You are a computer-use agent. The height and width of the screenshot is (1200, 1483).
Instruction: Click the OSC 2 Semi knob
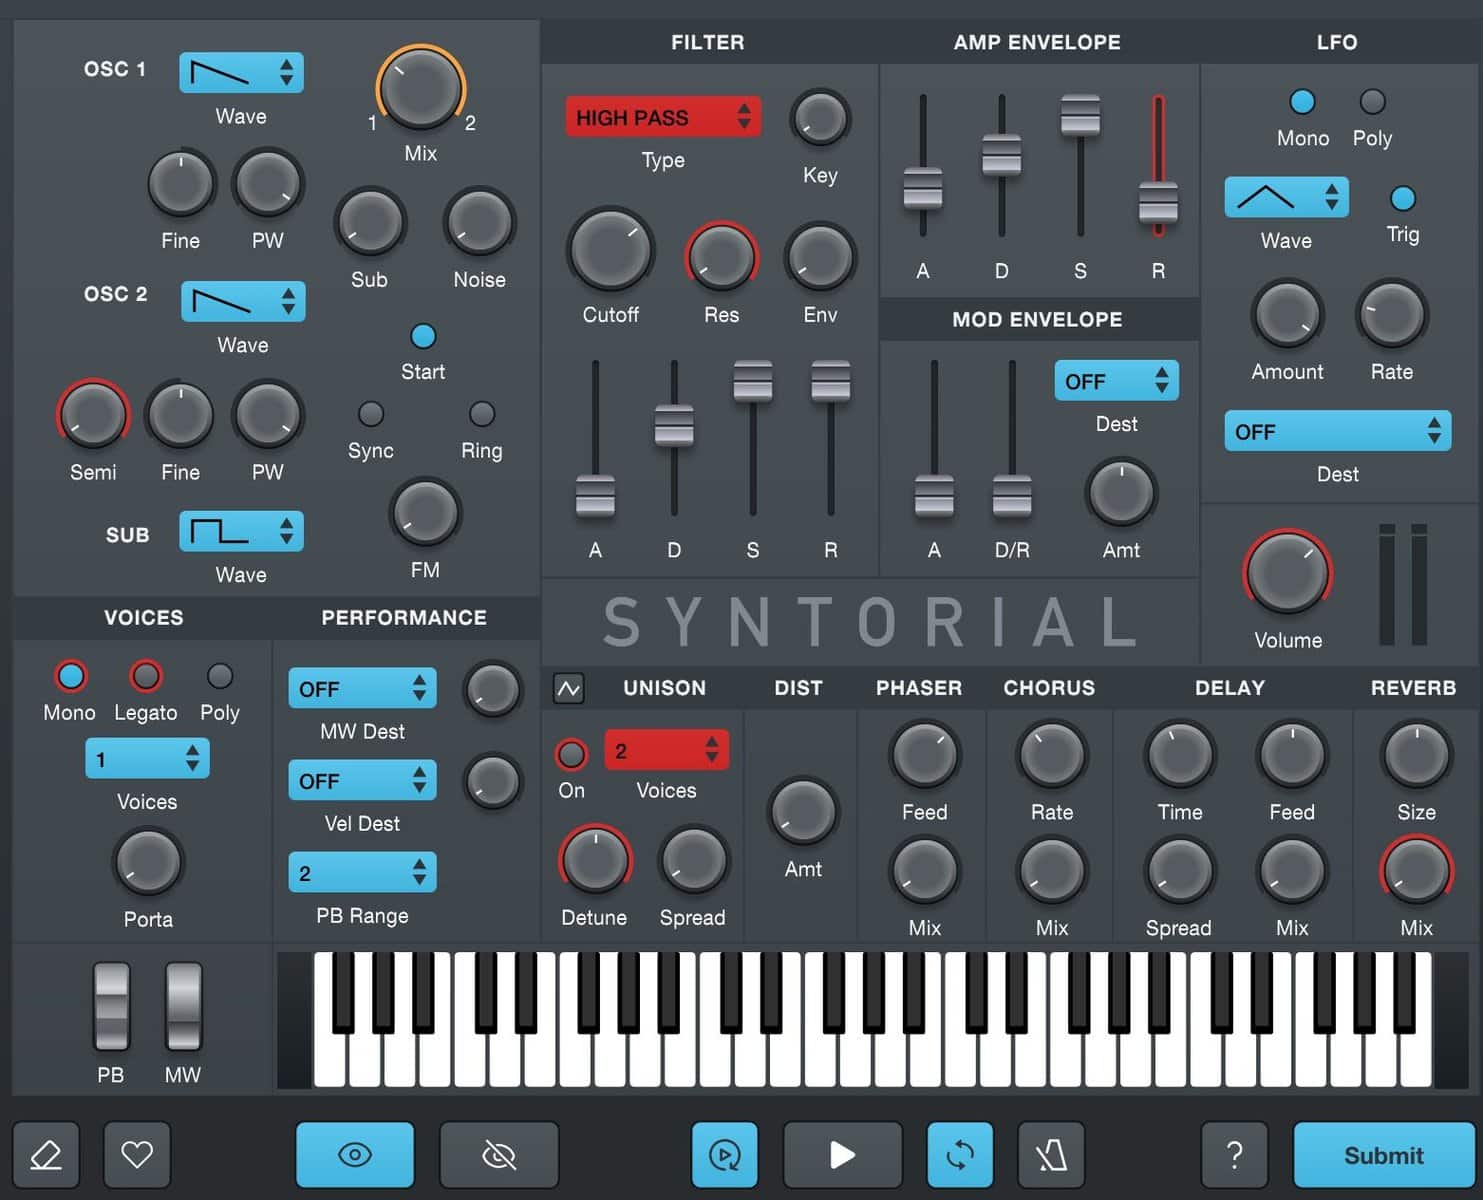coord(93,415)
